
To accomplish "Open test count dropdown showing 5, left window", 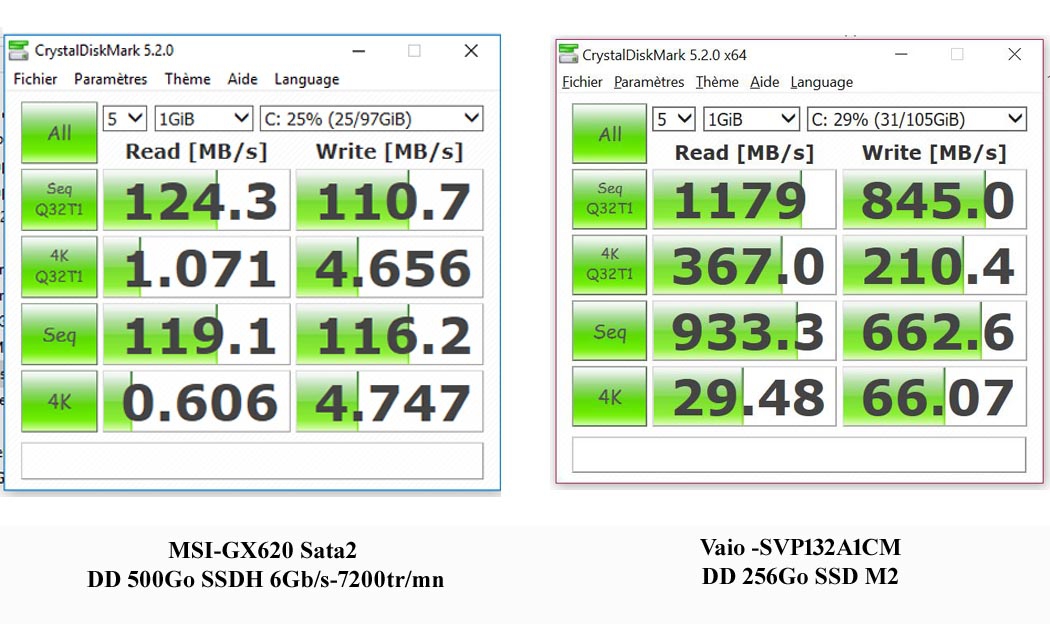I will tap(125, 119).
